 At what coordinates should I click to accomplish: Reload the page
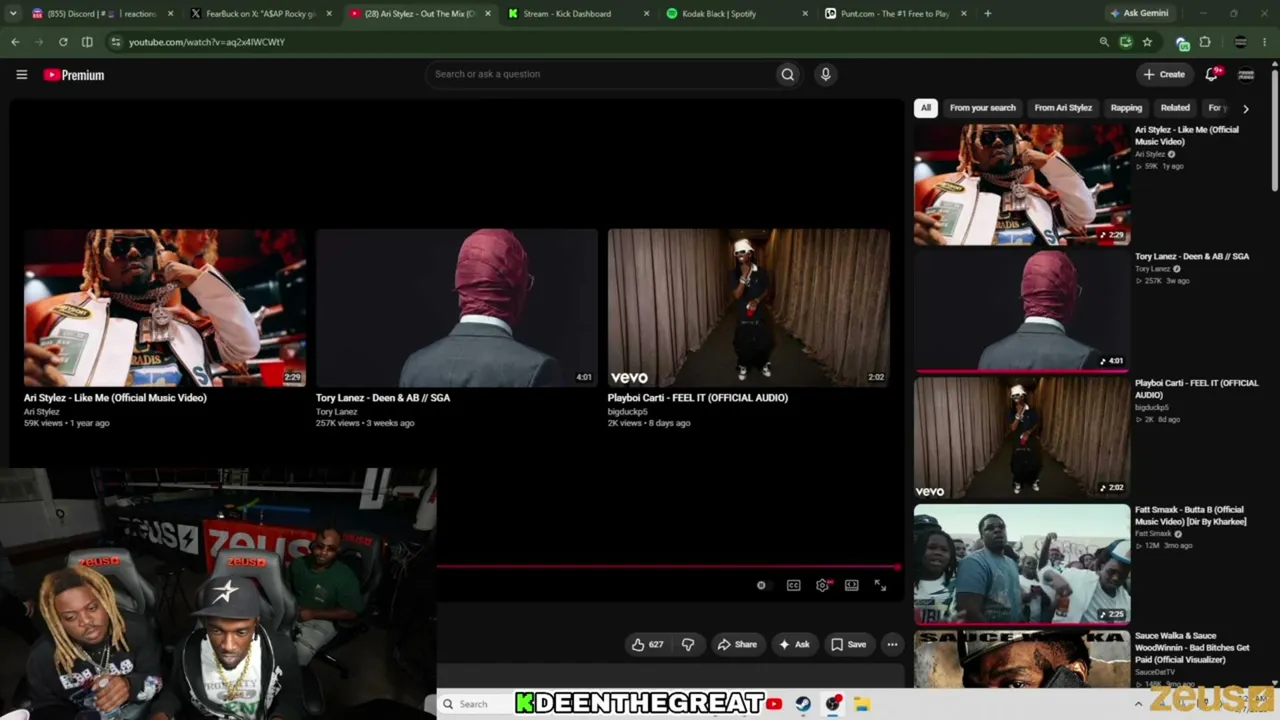(63, 42)
